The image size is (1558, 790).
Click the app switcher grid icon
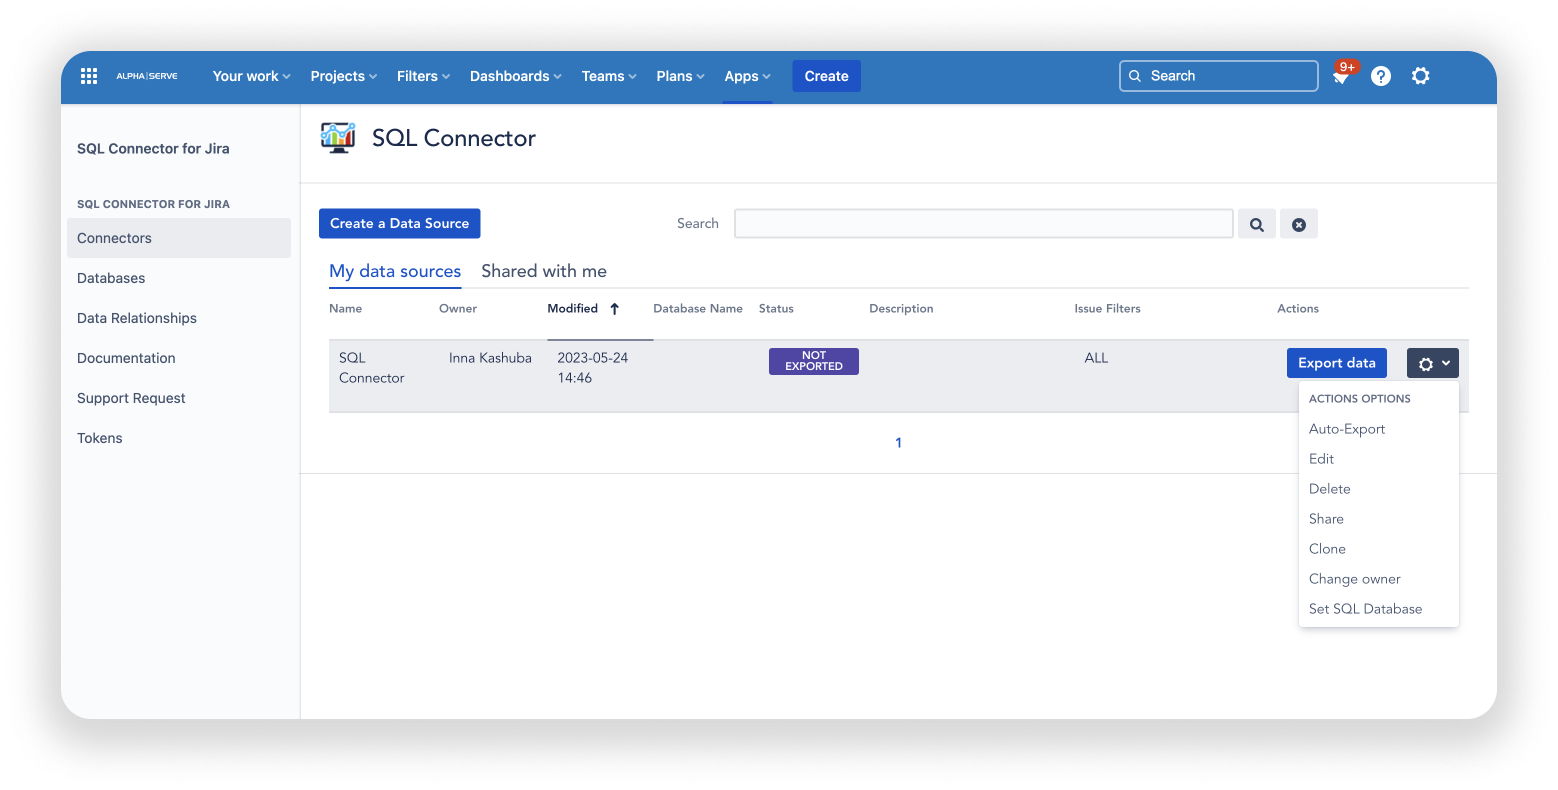pyautogui.click(x=88, y=75)
